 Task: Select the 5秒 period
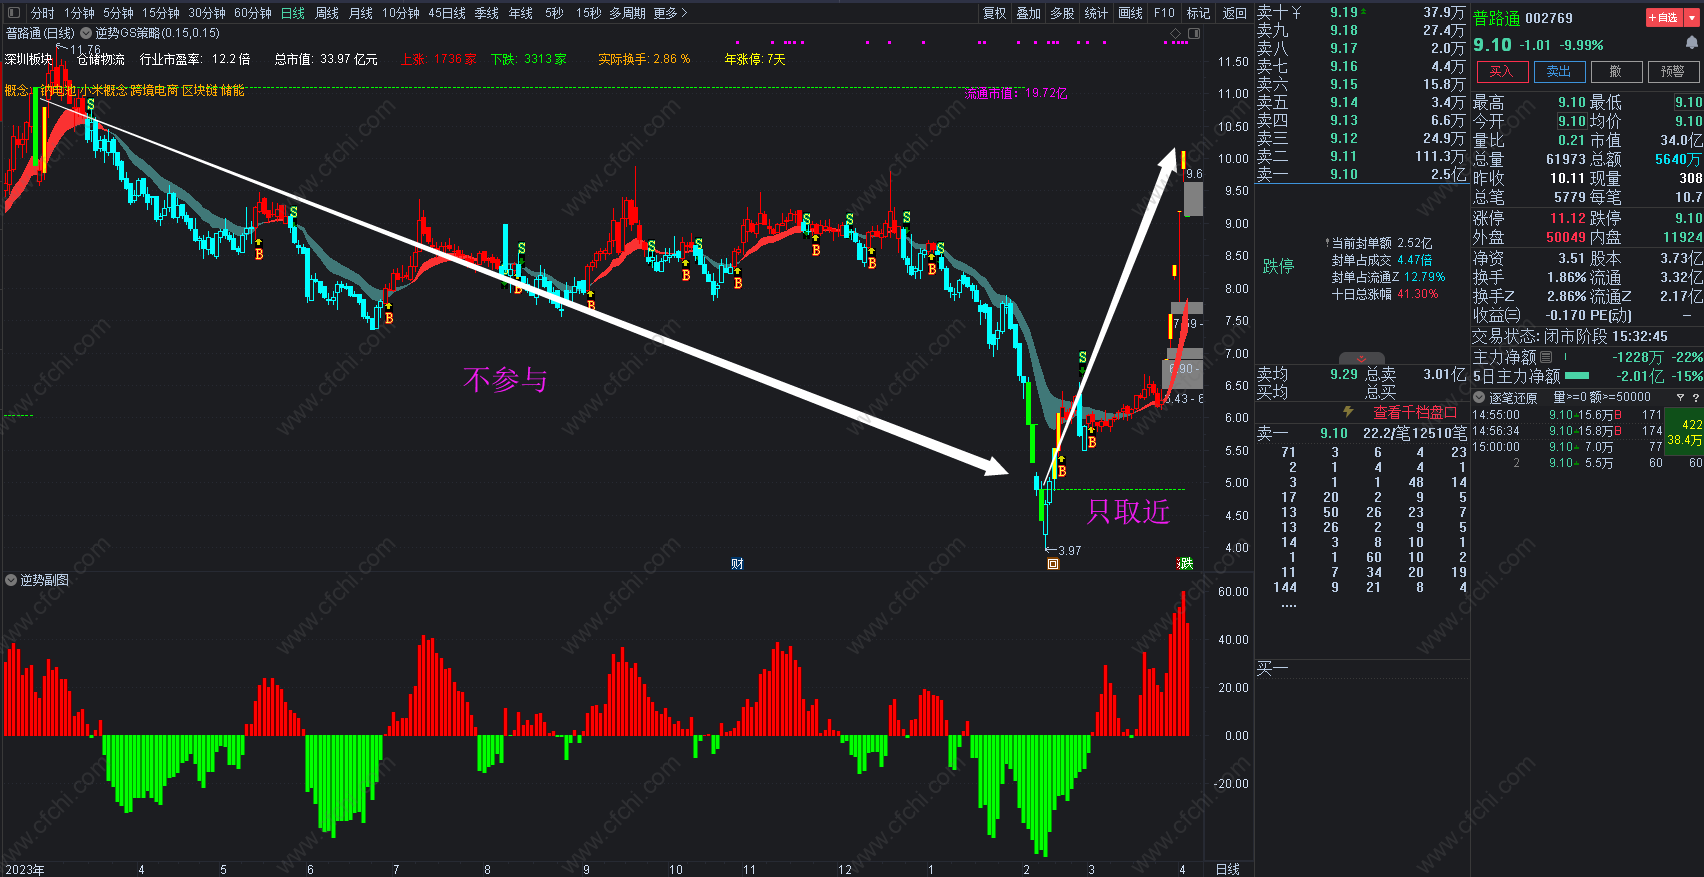click(x=555, y=13)
